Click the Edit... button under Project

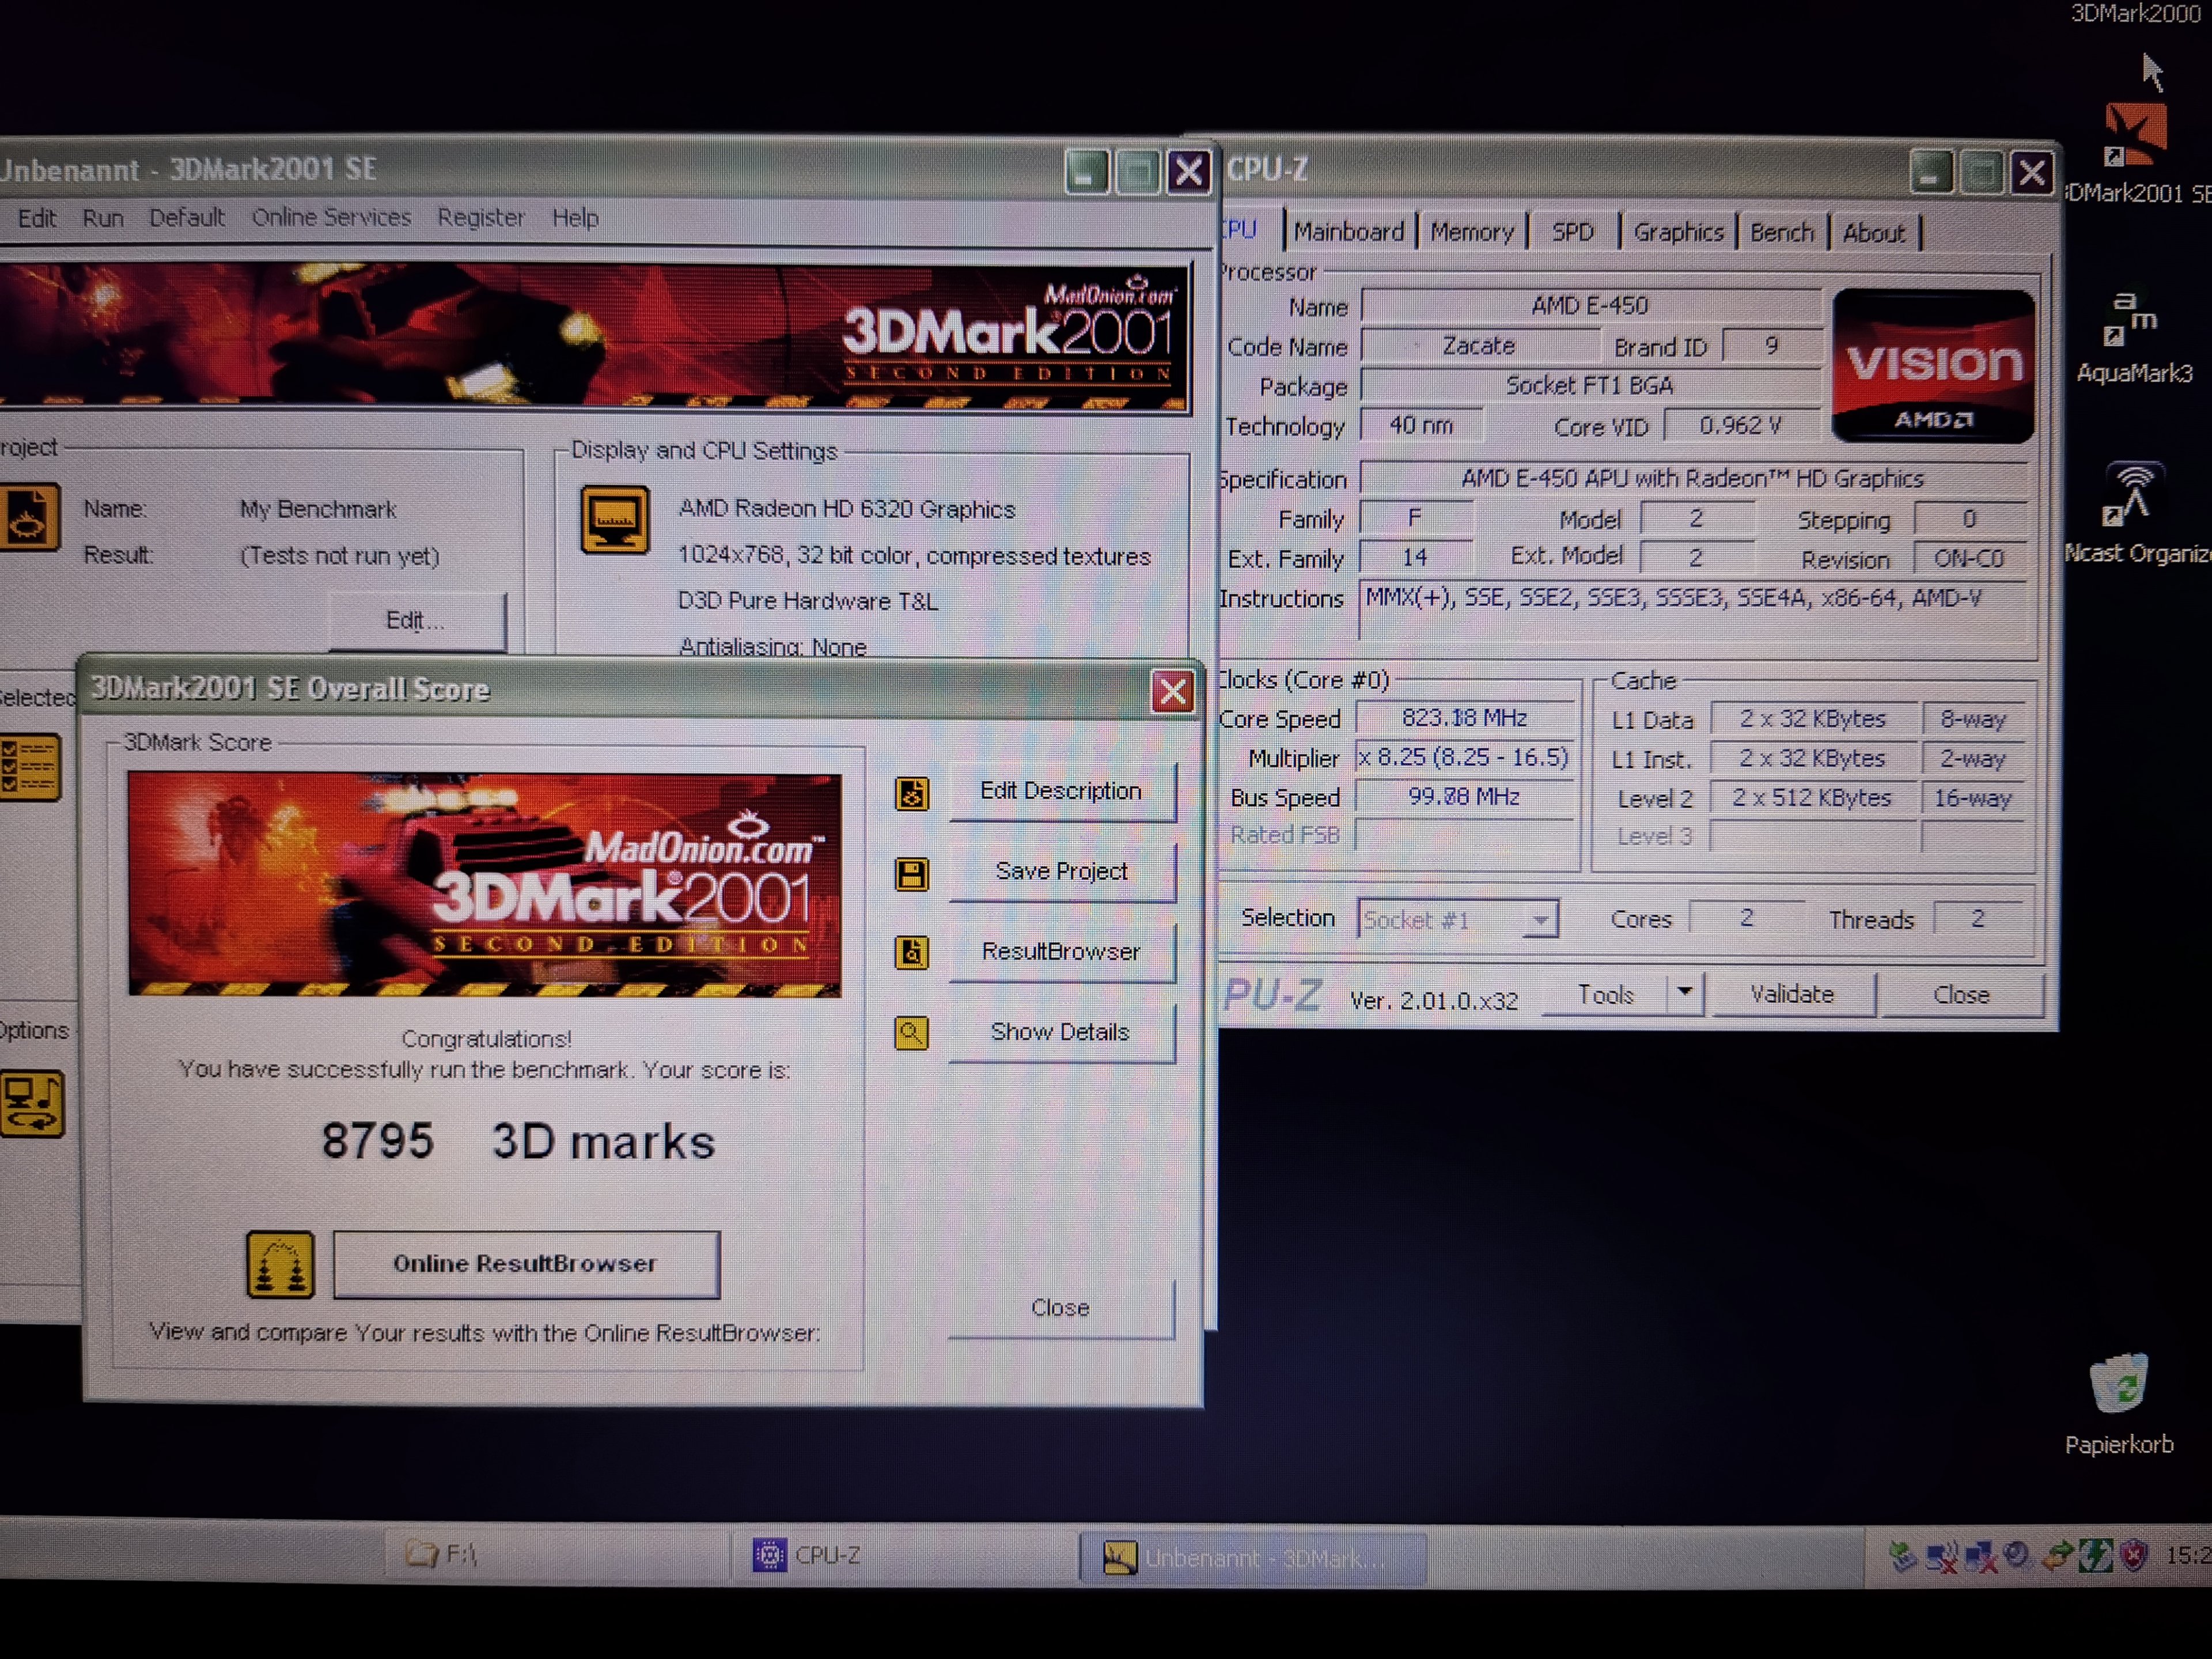tap(415, 621)
